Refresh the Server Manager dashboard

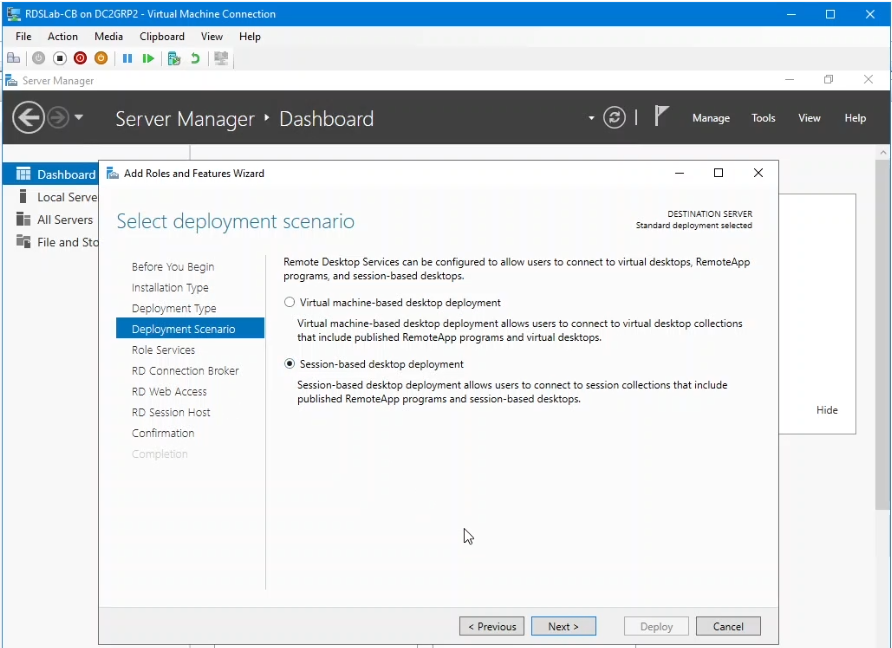click(616, 118)
